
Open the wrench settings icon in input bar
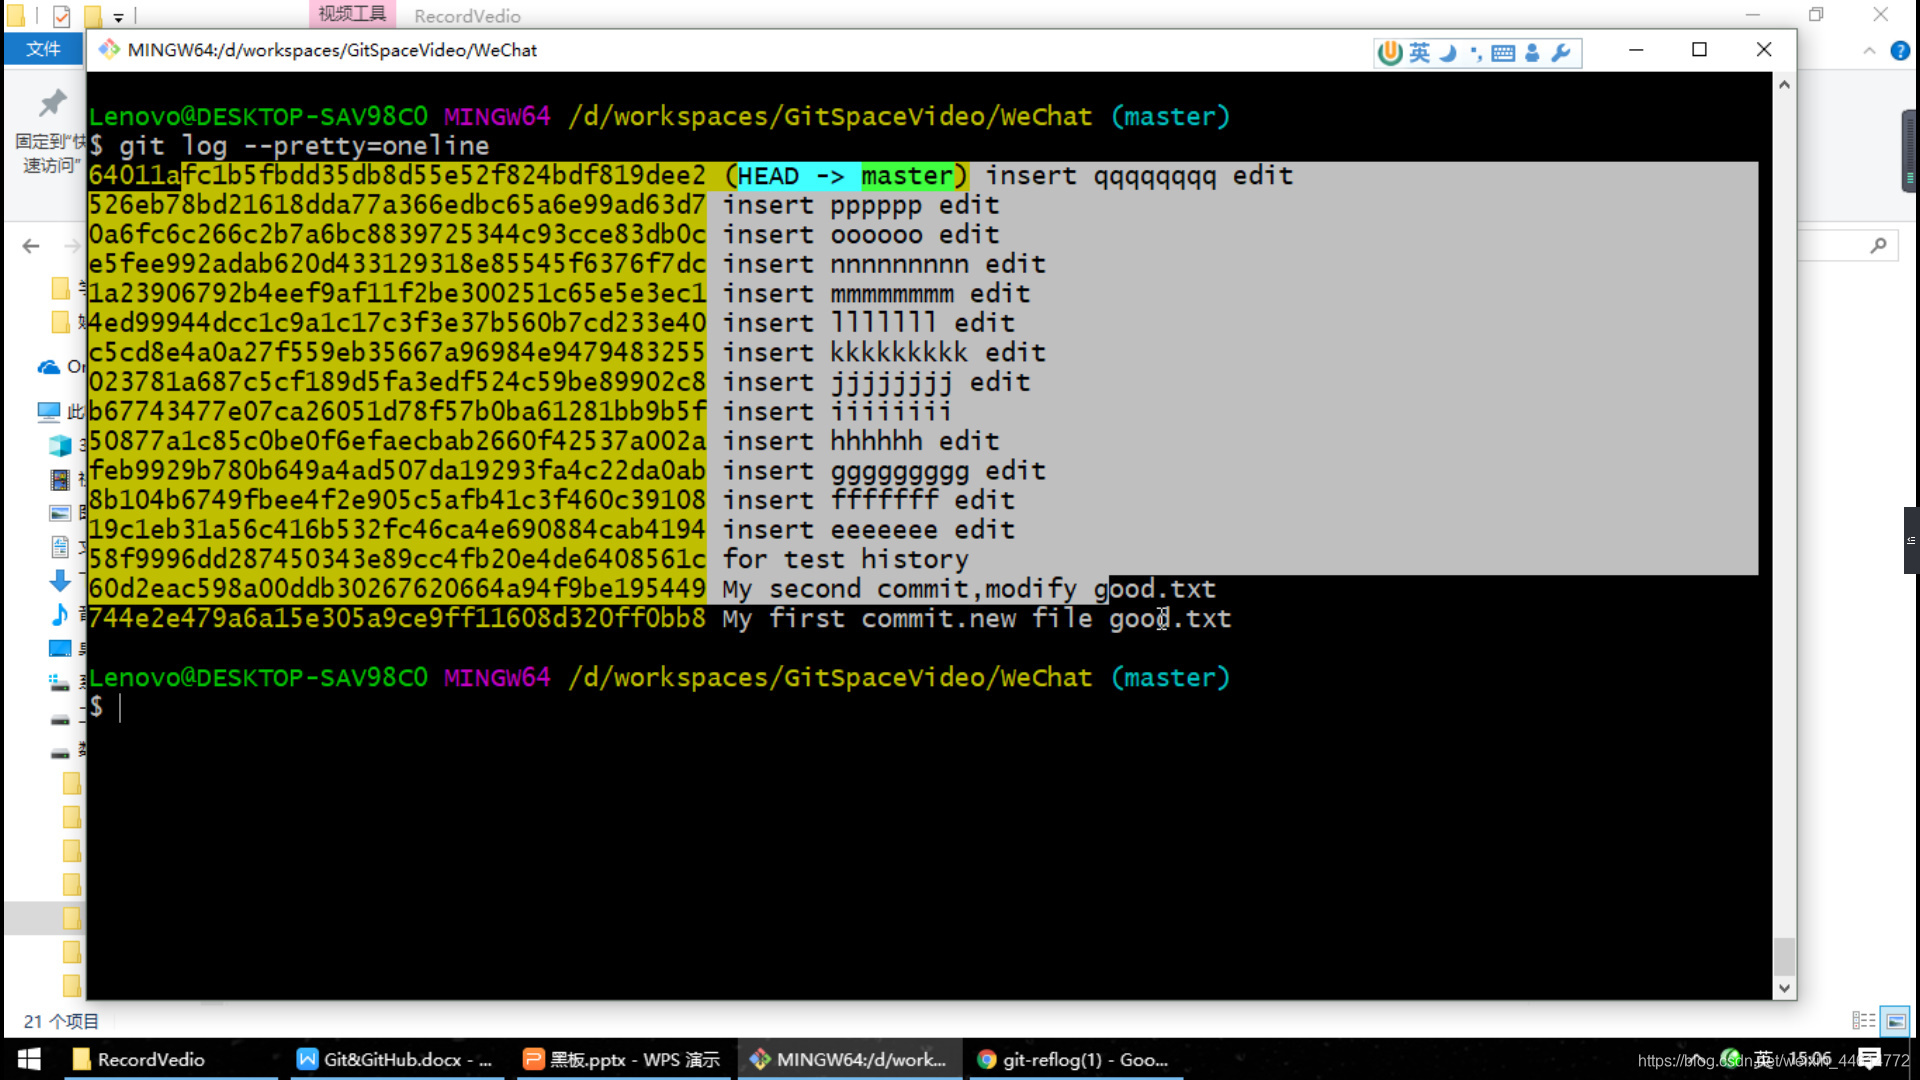pos(1560,52)
